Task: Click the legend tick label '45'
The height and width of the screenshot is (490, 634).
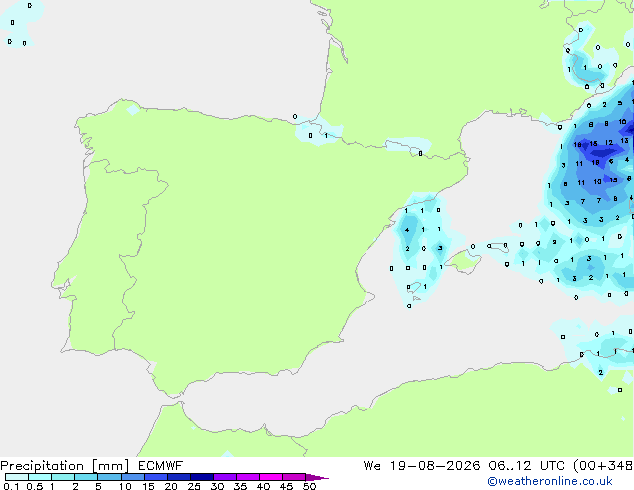Action: (x=286, y=486)
